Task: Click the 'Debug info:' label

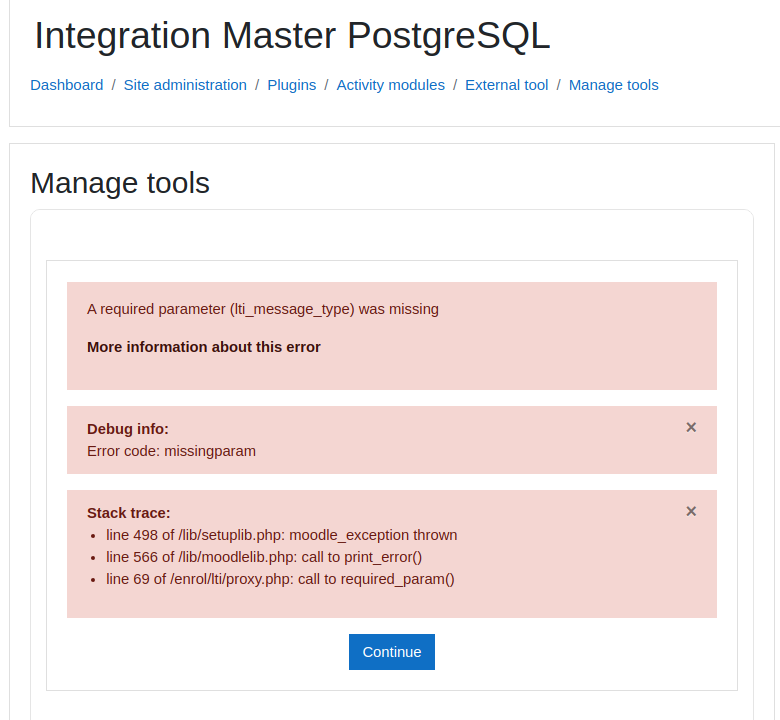Action: [128, 429]
